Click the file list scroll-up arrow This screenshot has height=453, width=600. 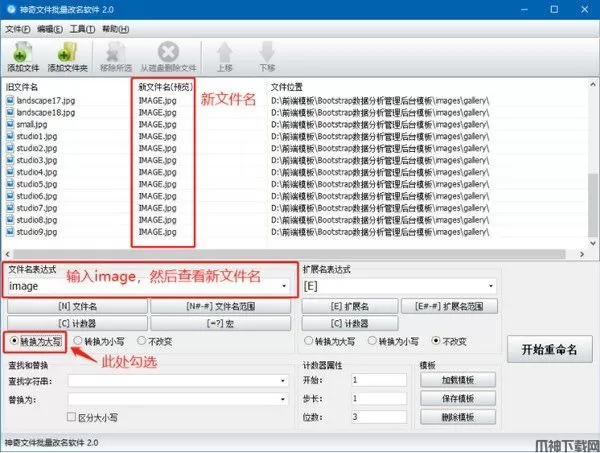coord(593,84)
